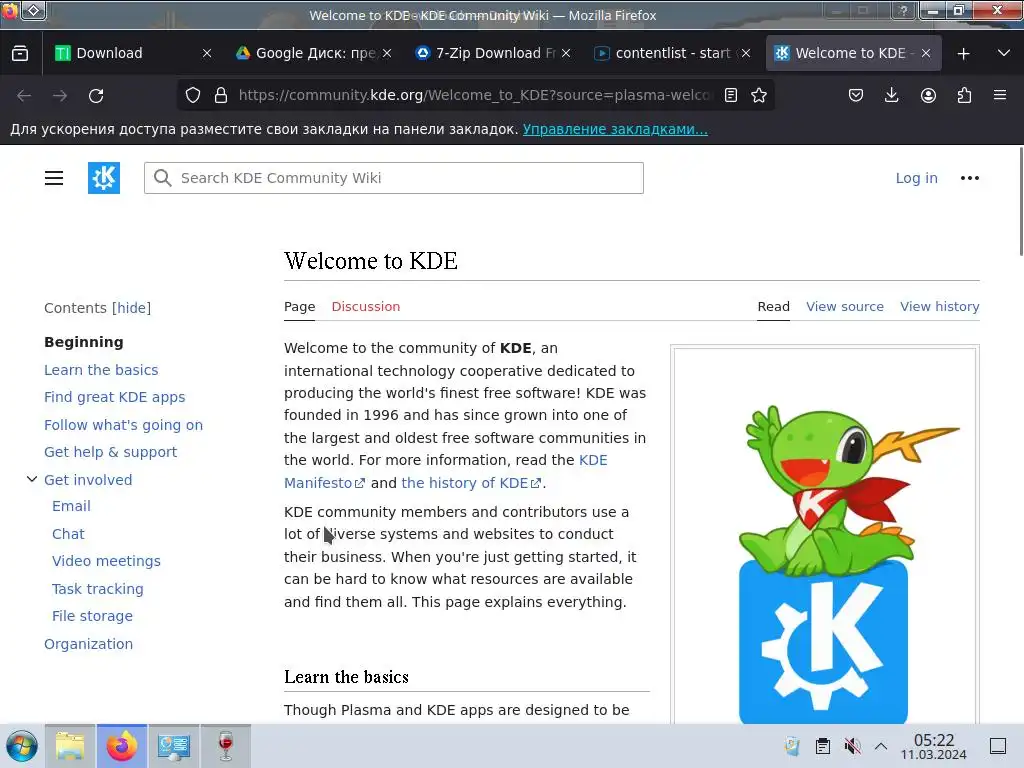Open the tracking protection shield icon
This screenshot has width=1024, height=768.
point(193,95)
